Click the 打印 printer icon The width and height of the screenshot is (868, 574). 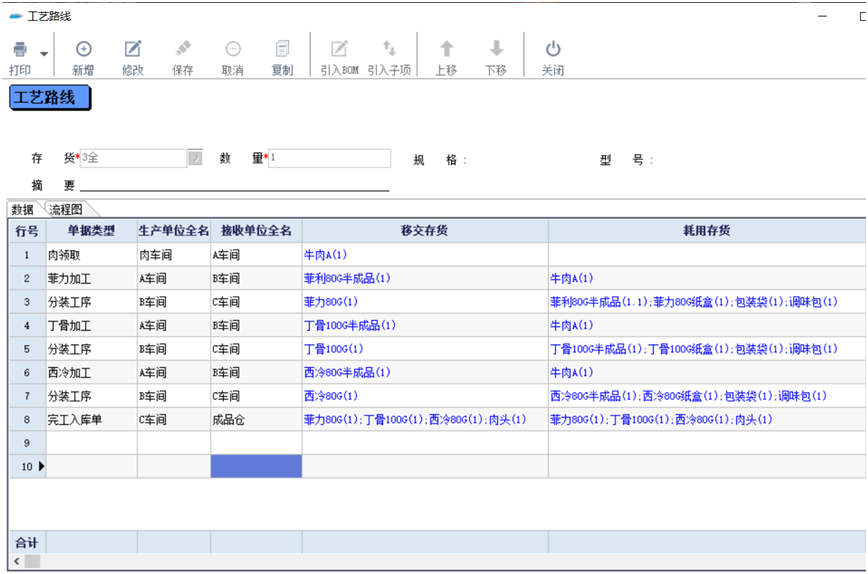click(x=20, y=49)
